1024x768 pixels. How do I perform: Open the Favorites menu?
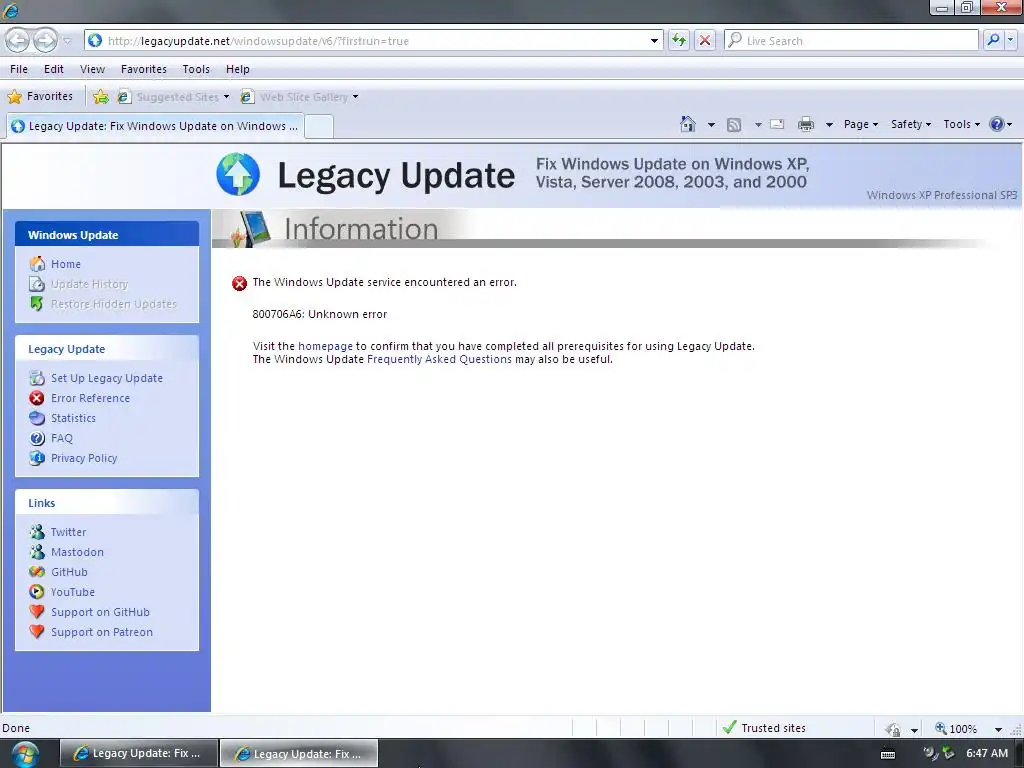144,69
